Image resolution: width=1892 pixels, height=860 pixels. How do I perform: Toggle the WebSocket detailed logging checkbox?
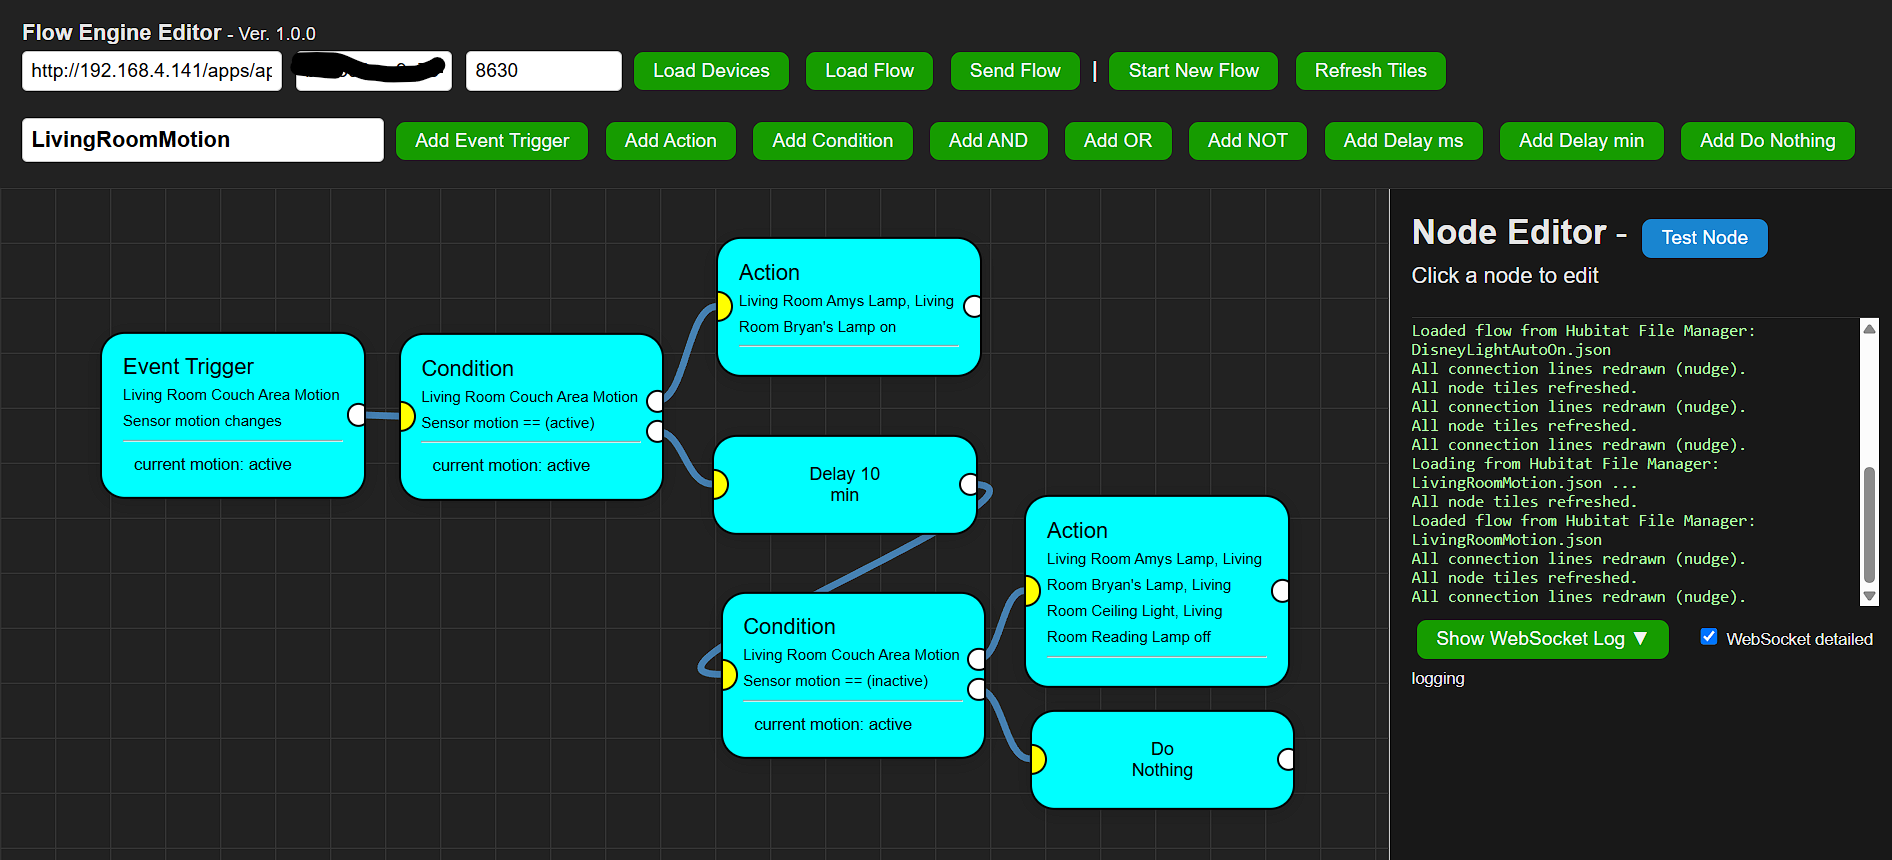1709,637
